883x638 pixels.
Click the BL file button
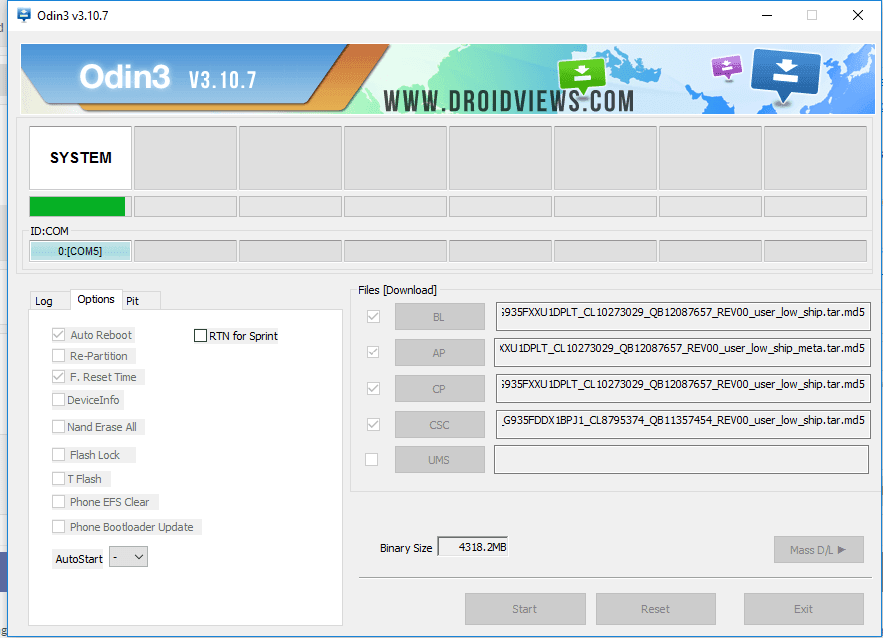(439, 316)
